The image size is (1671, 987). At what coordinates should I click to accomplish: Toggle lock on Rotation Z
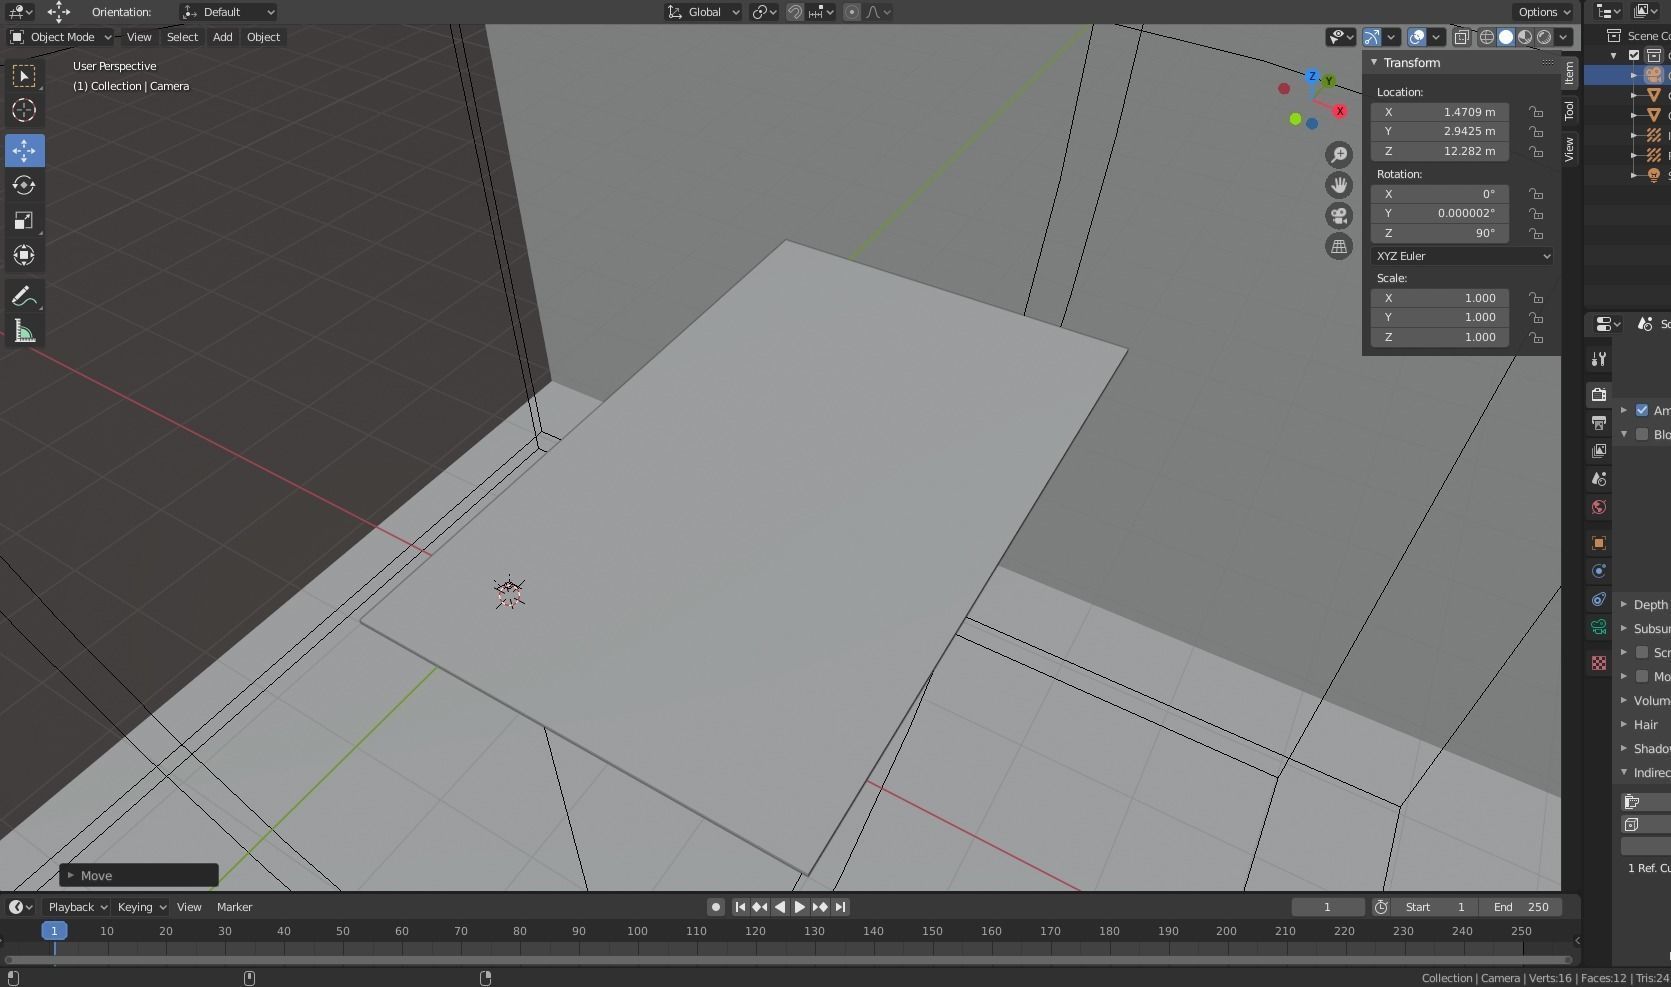(x=1535, y=233)
